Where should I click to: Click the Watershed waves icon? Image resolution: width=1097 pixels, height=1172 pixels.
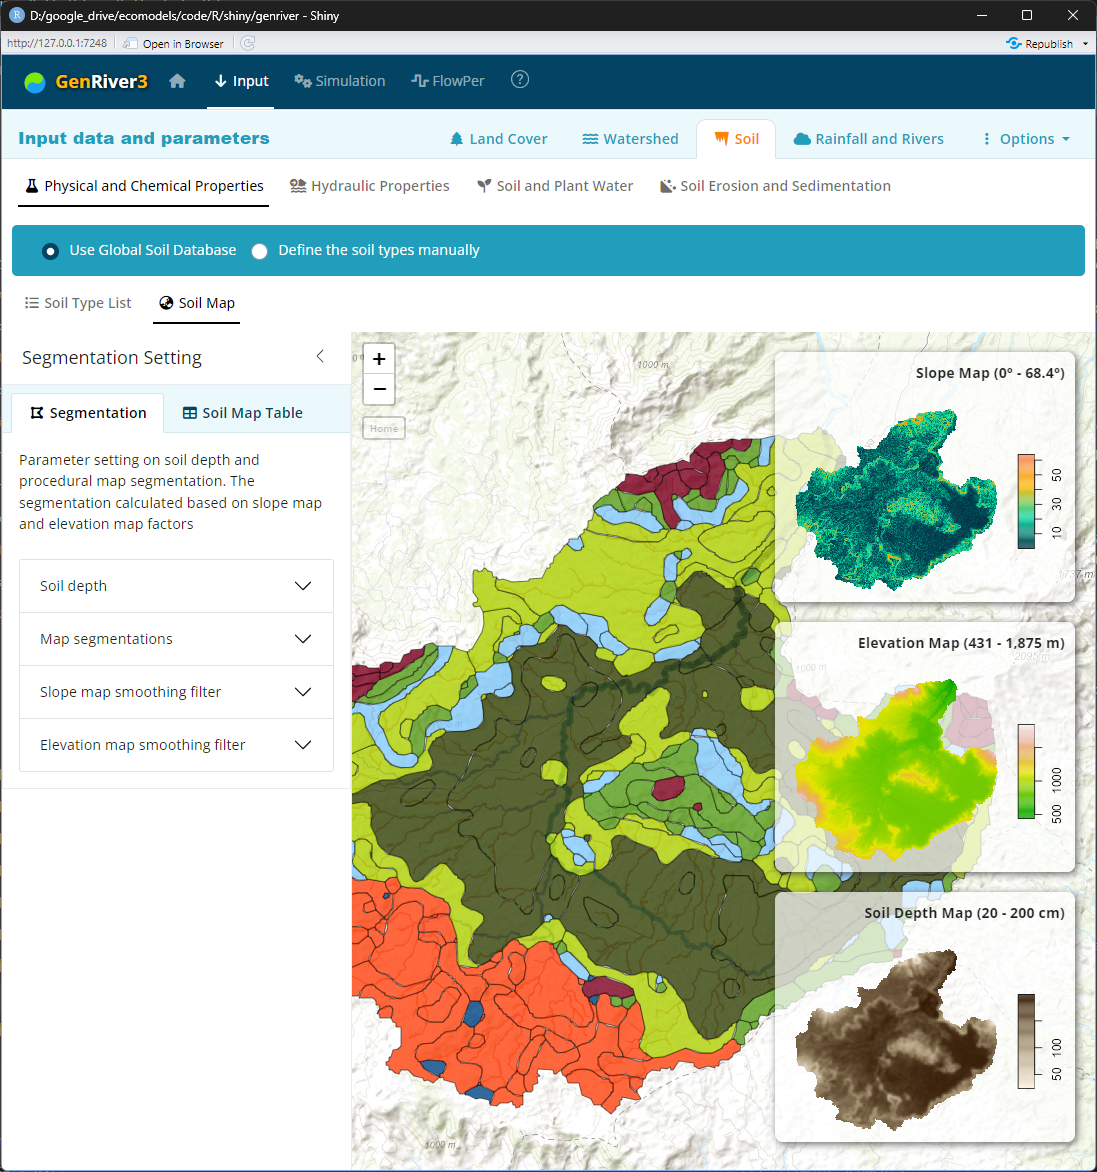coord(590,139)
